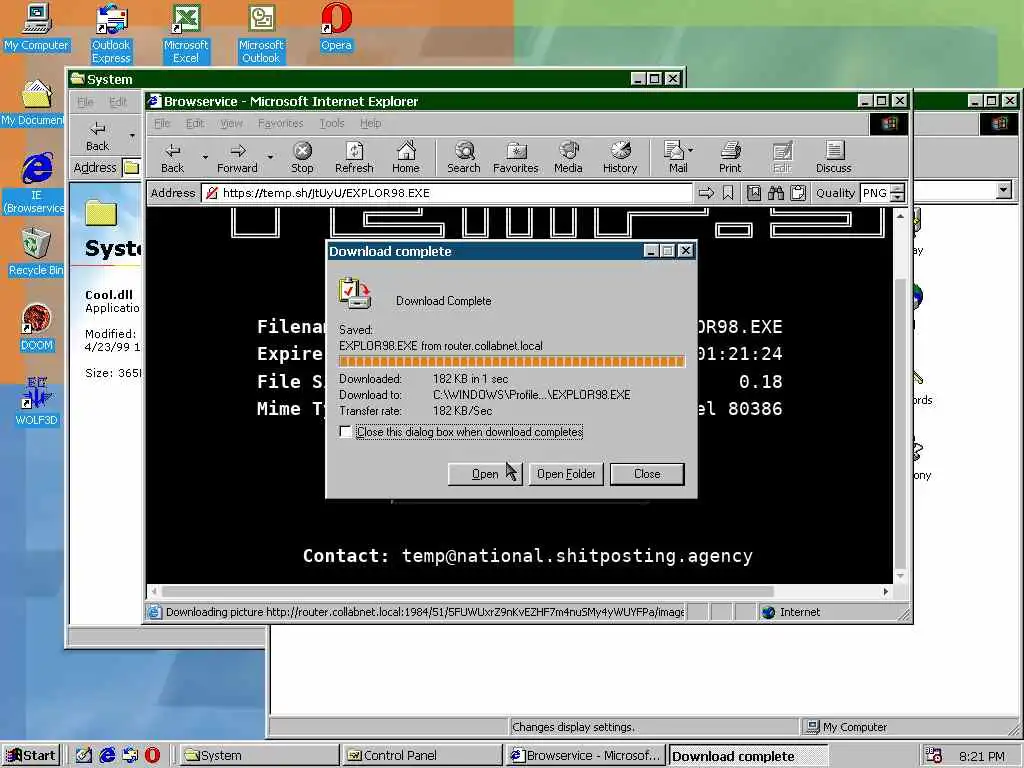Open address dropdown in rear window
1024x768 pixels.
click(1004, 190)
